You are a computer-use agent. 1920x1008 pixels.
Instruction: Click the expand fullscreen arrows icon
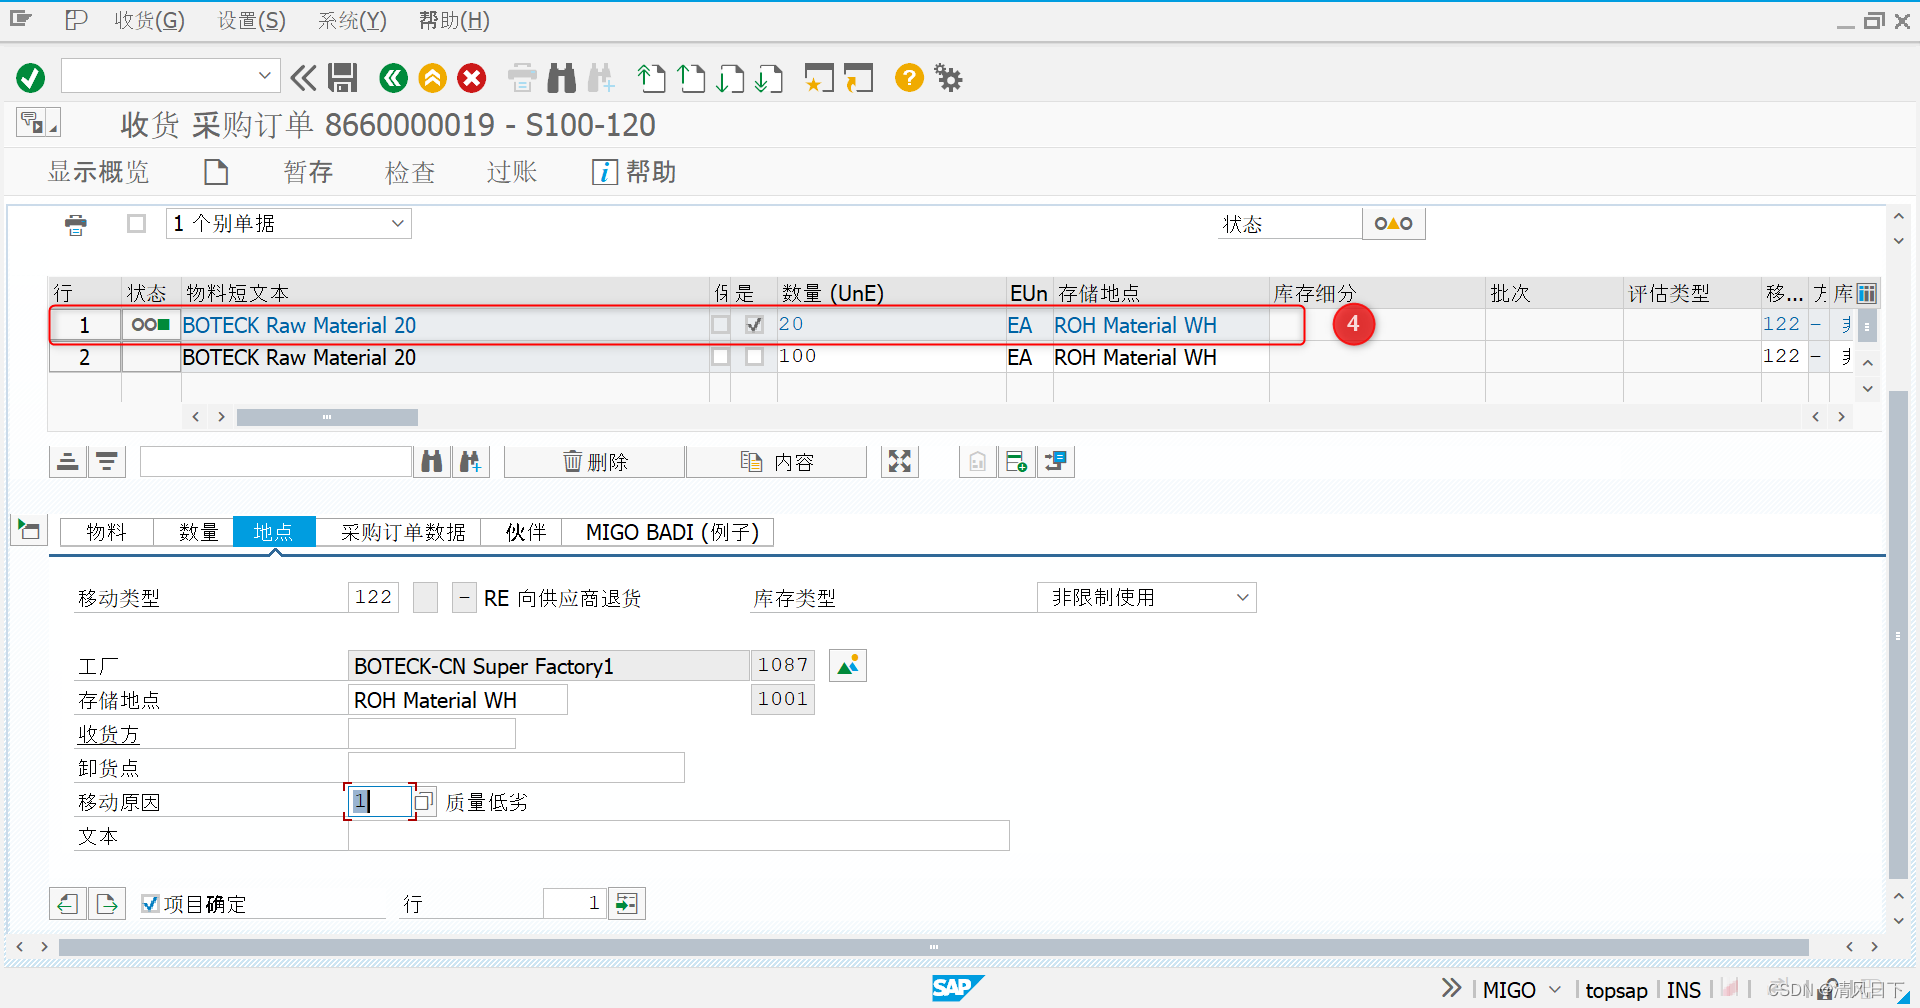900,461
